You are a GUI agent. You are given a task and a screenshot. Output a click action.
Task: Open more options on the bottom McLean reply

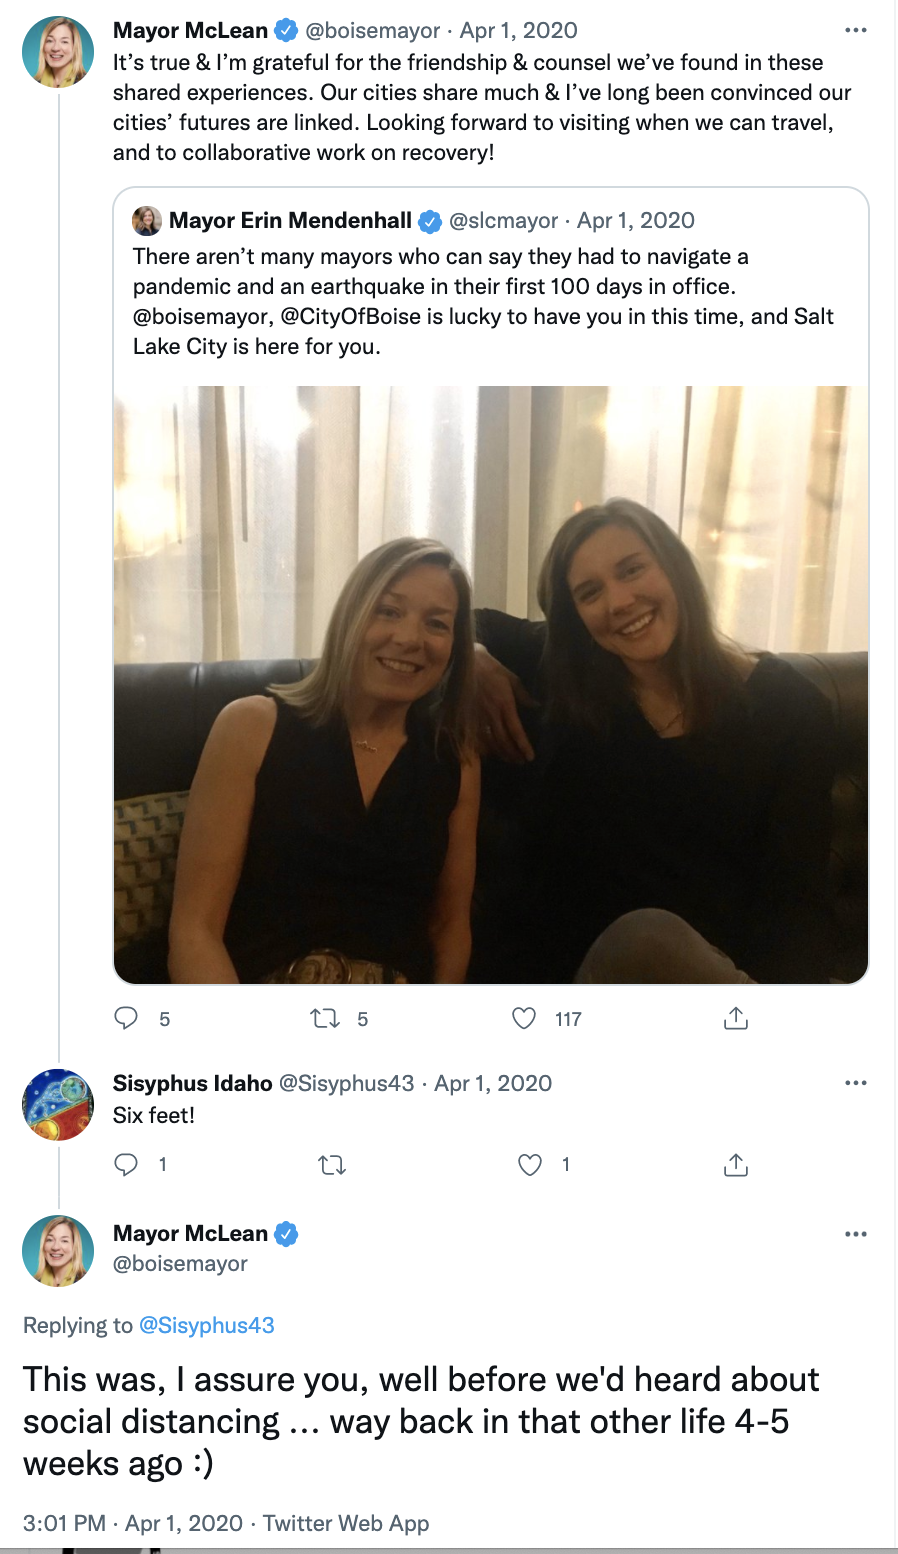tap(856, 1234)
